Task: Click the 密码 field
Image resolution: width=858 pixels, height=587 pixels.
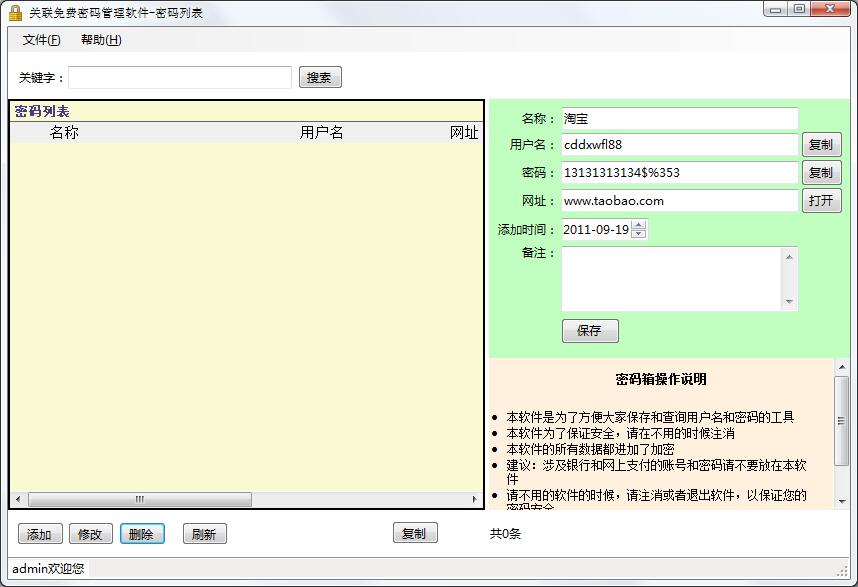Action: click(x=680, y=172)
